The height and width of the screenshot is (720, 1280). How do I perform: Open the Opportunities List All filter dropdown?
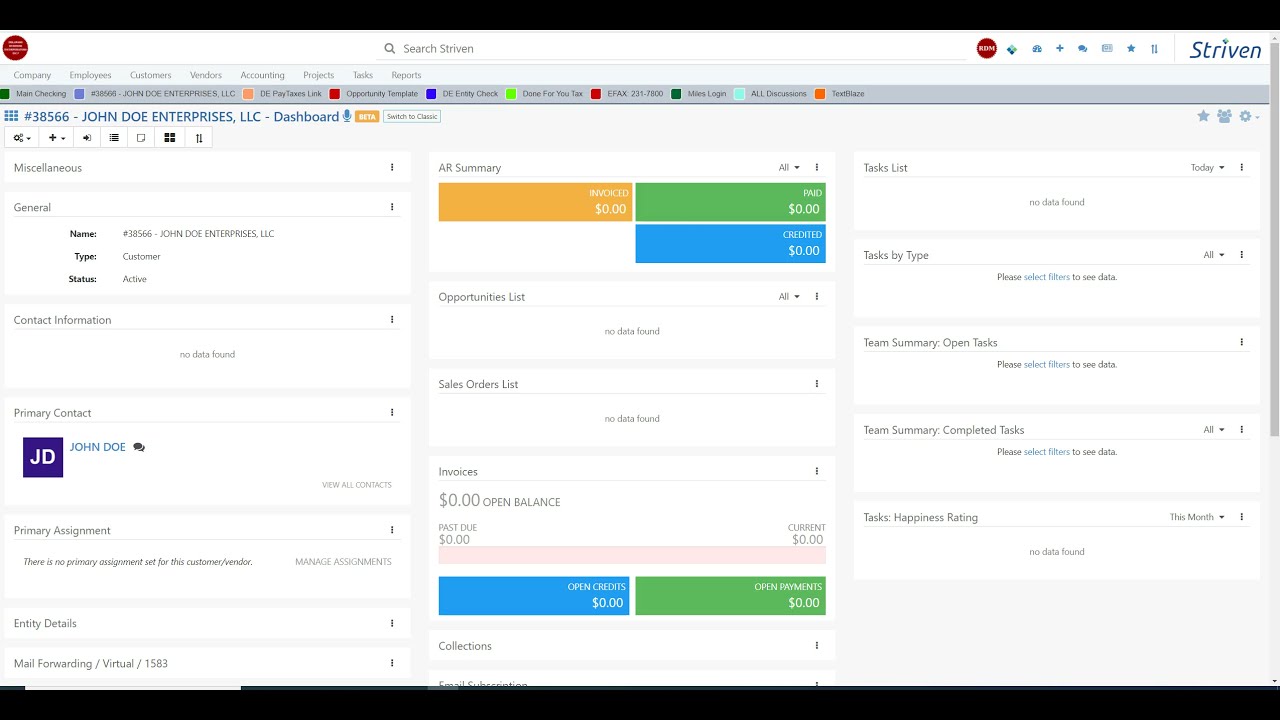[789, 297]
